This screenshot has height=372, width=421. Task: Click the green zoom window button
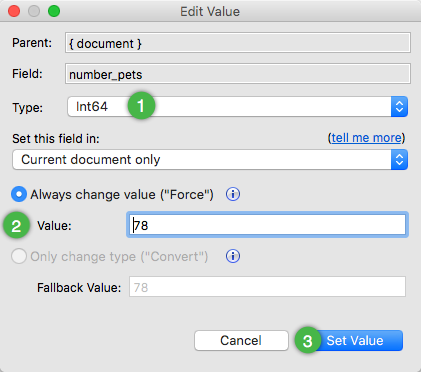(x=54, y=11)
